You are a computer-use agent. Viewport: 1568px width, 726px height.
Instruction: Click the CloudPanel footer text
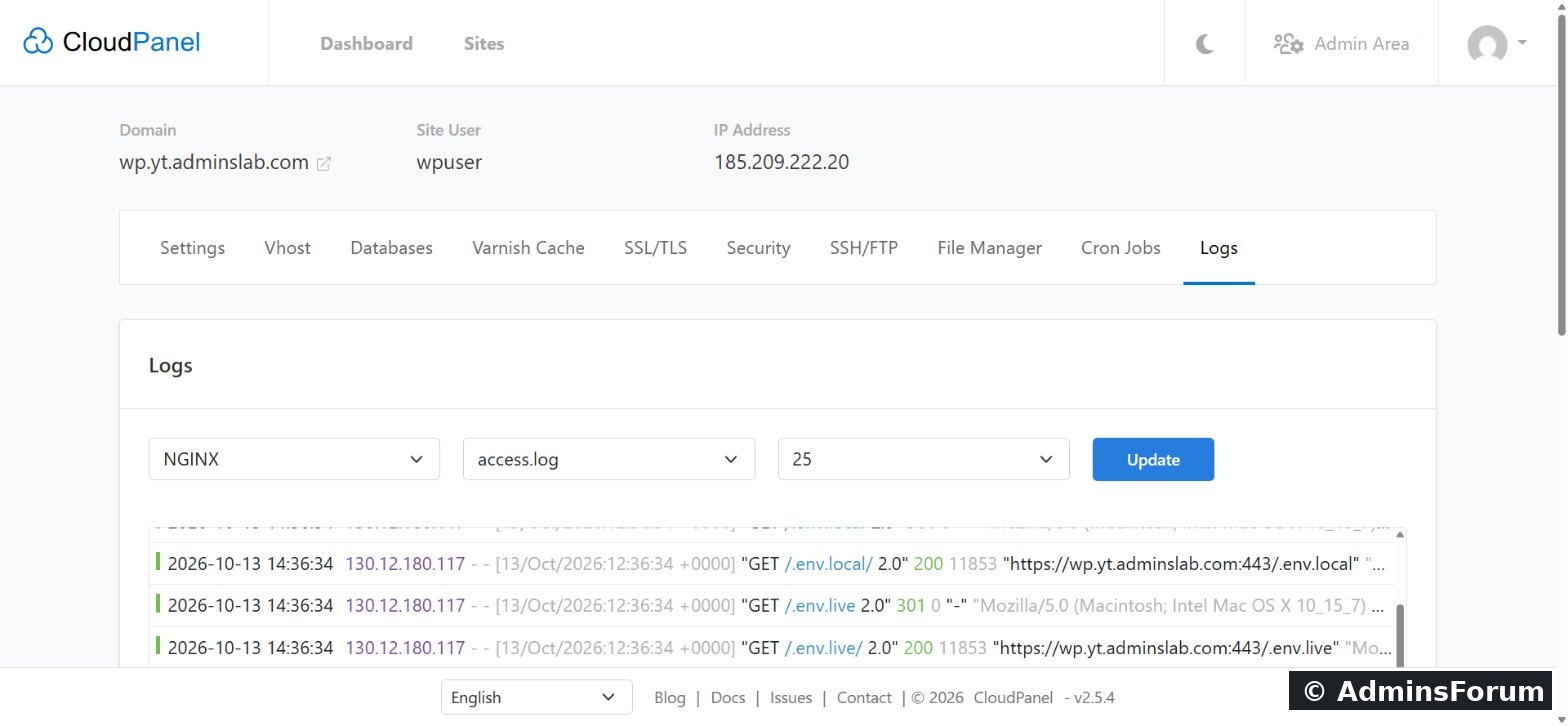click(x=1013, y=698)
